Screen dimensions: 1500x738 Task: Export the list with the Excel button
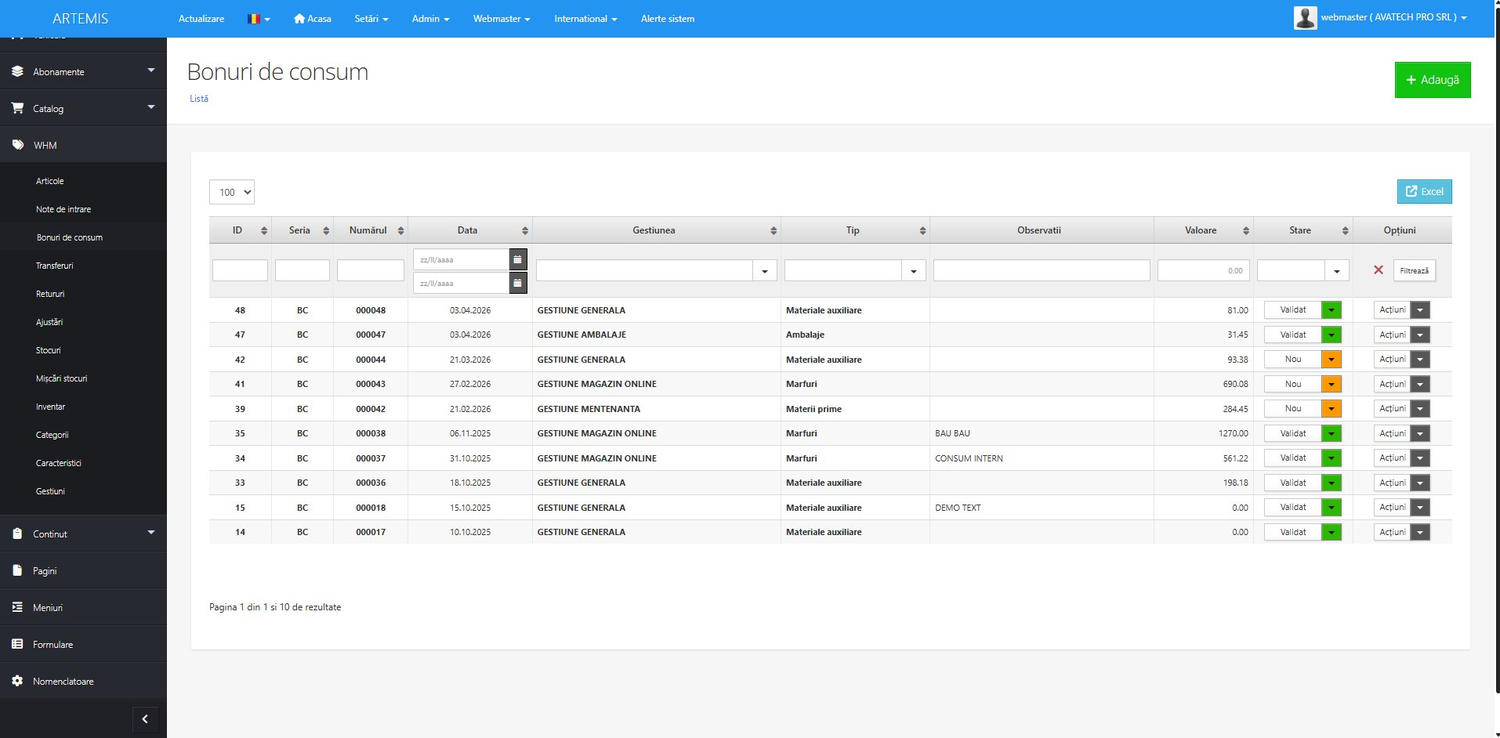pos(1424,191)
